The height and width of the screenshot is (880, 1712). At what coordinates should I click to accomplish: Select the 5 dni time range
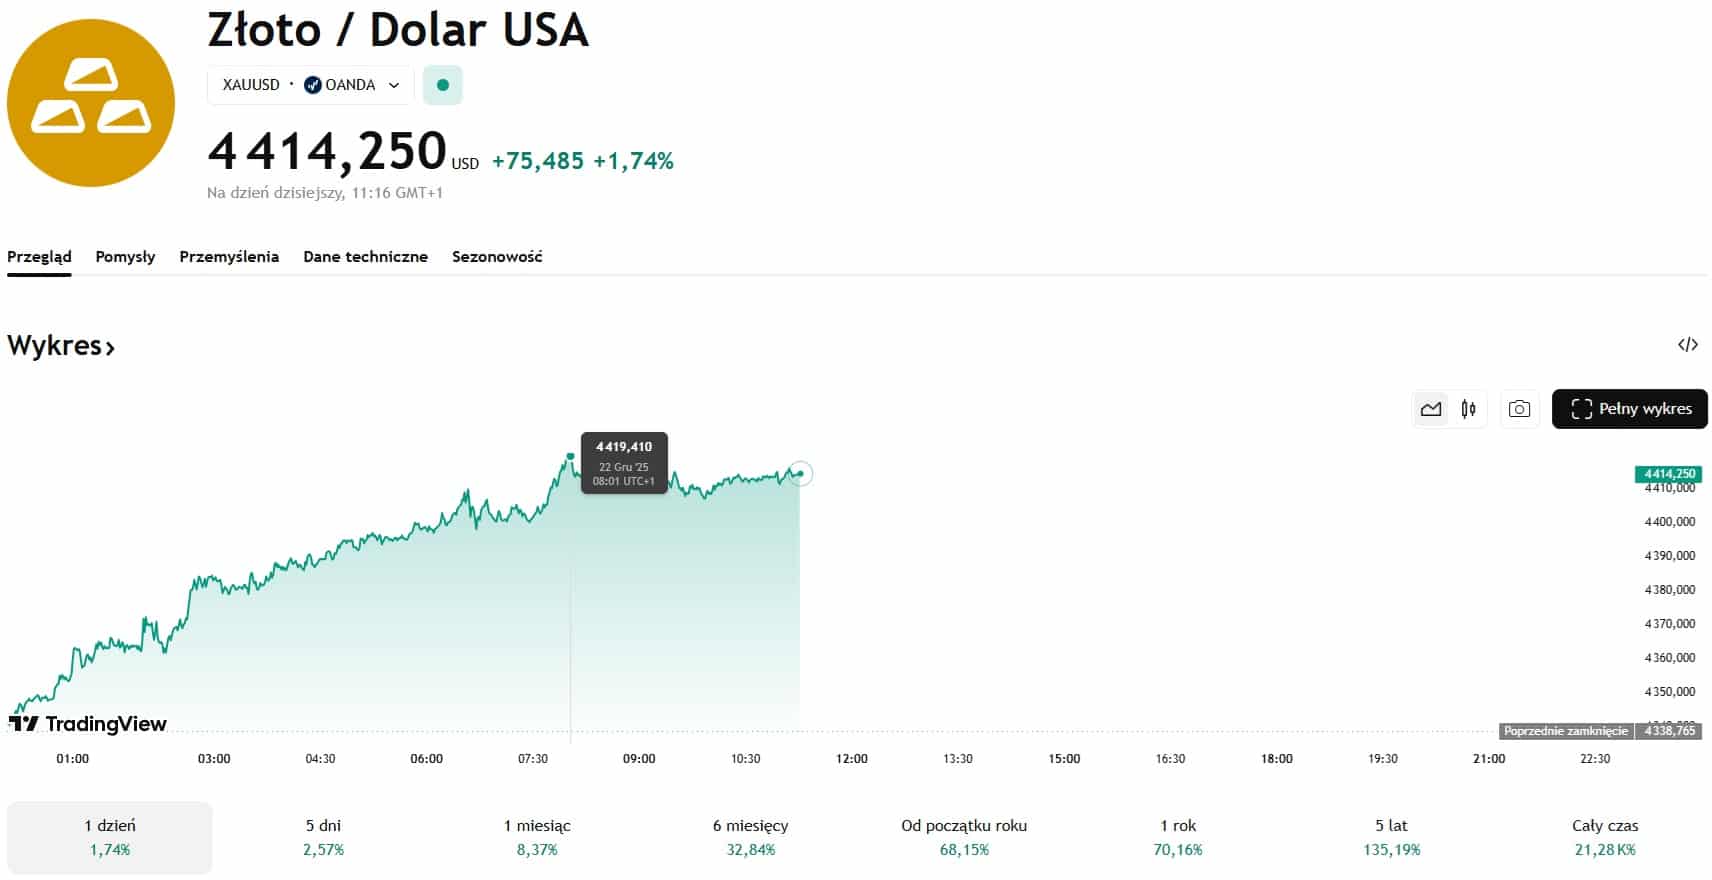323,837
